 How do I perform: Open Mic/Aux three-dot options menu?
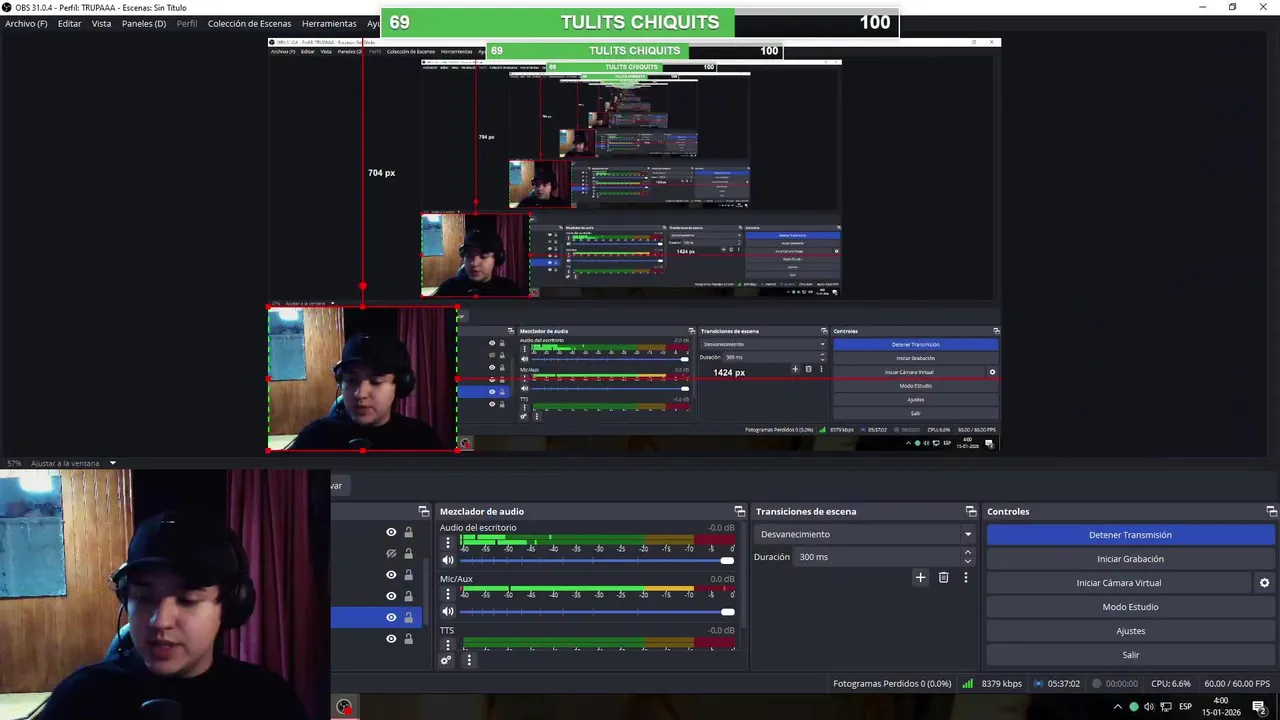pyautogui.click(x=448, y=593)
